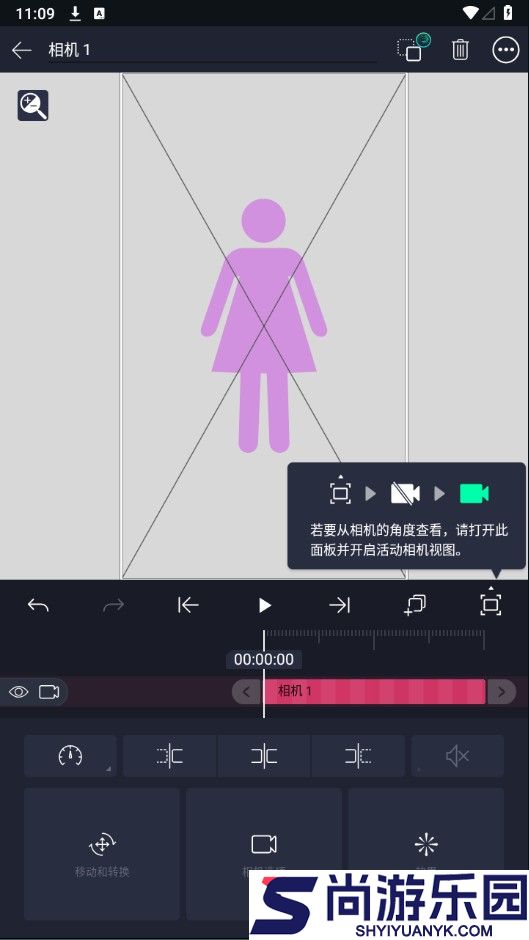
Task: Undo the last action
Action: pyautogui.click(x=38, y=605)
